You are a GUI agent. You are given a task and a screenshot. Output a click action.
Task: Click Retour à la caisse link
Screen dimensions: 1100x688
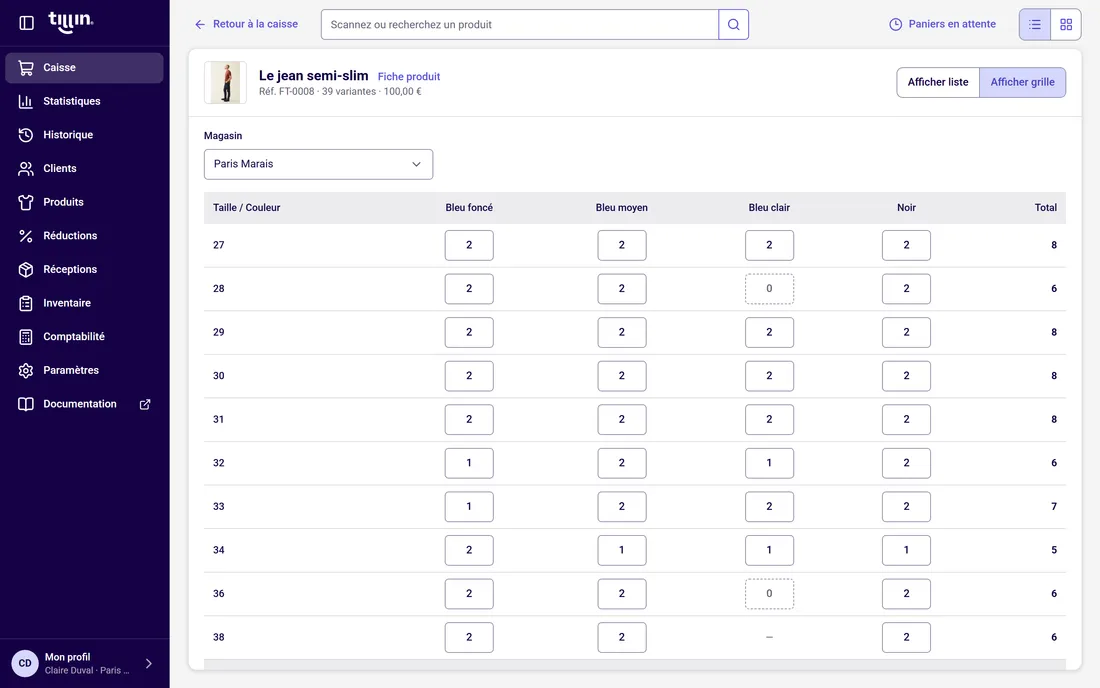pyautogui.click(x=246, y=24)
